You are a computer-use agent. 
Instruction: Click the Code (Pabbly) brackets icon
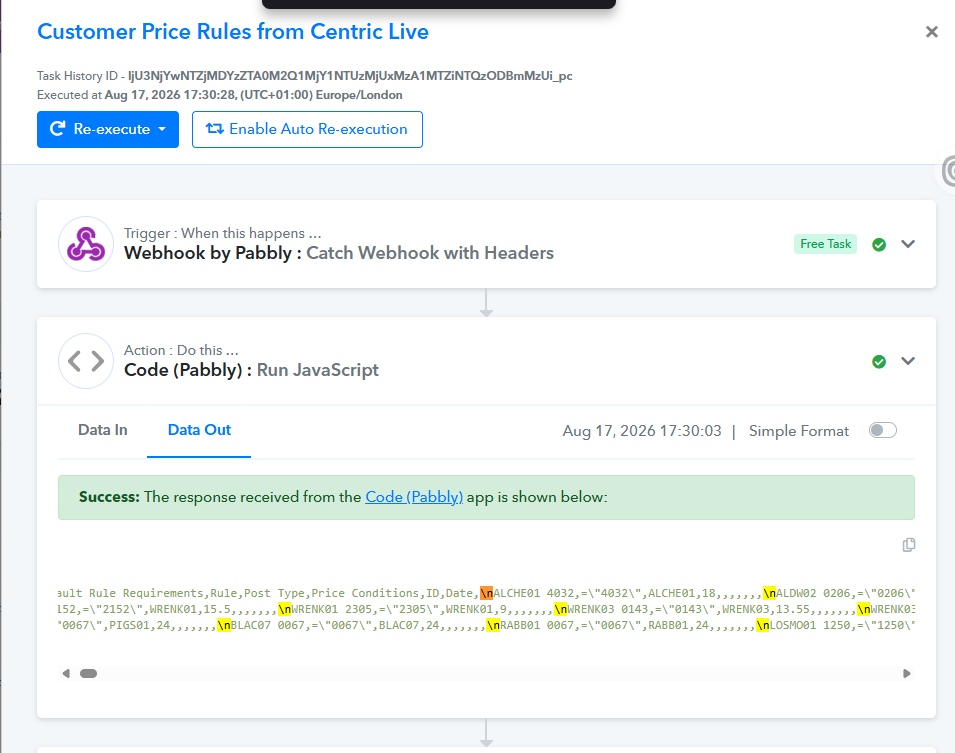[x=86, y=361]
